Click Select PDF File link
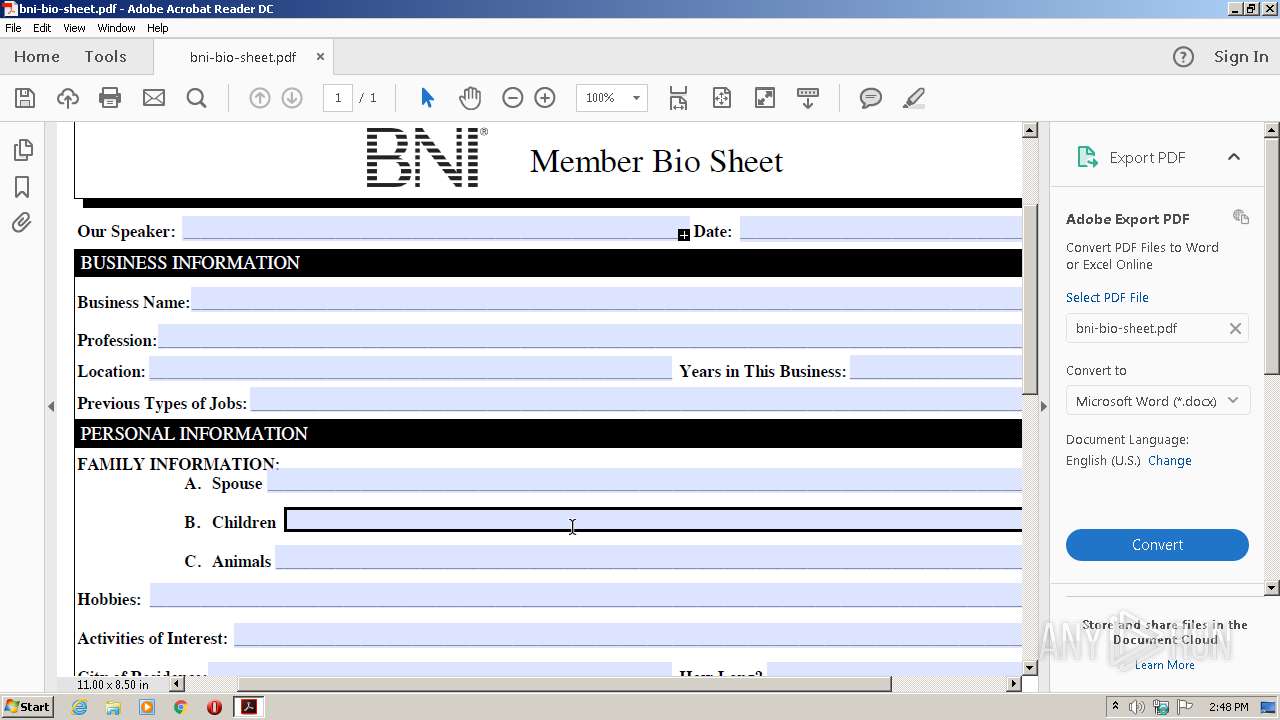The image size is (1280, 720). coord(1107,297)
